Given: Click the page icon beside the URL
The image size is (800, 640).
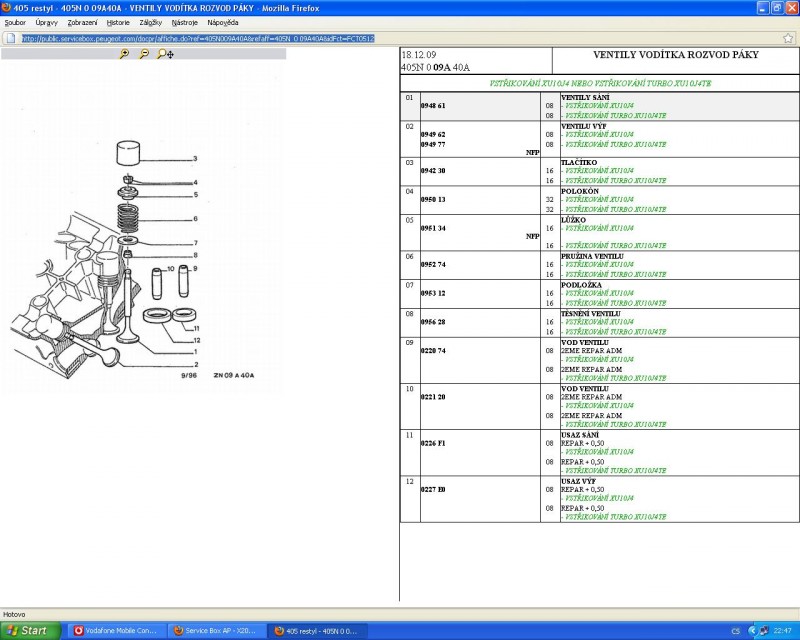Looking at the screenshot, I should 10,38.
